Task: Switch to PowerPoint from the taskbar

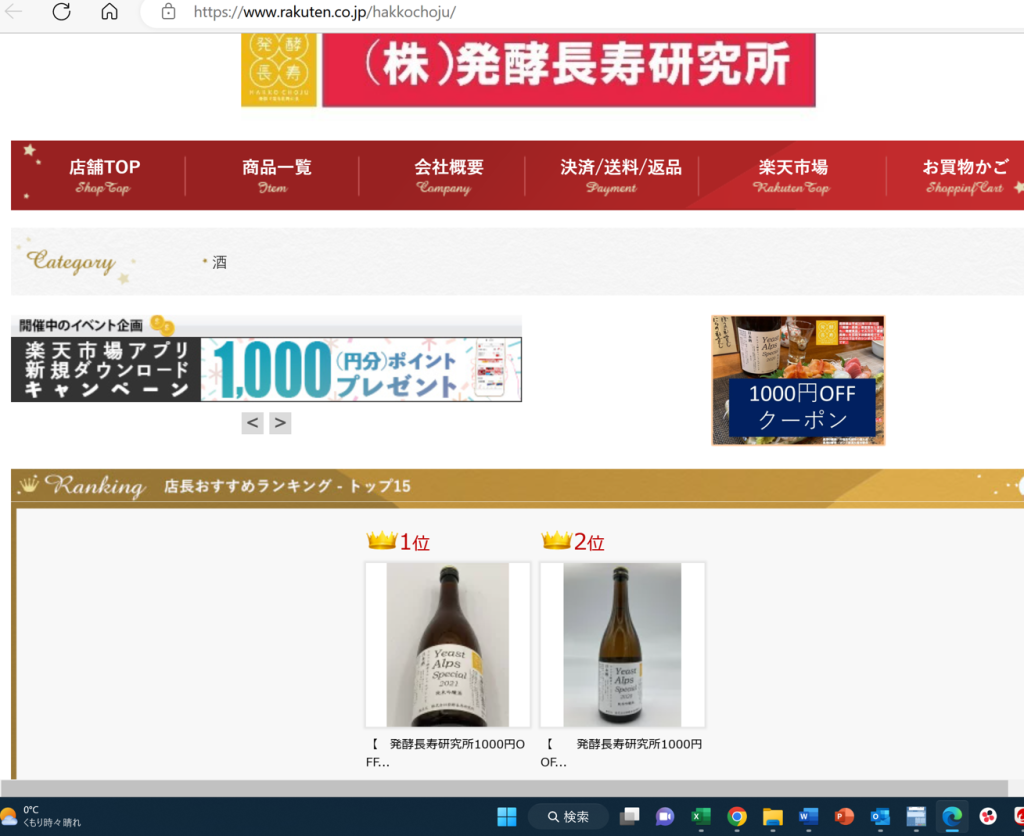Action: 844,816
